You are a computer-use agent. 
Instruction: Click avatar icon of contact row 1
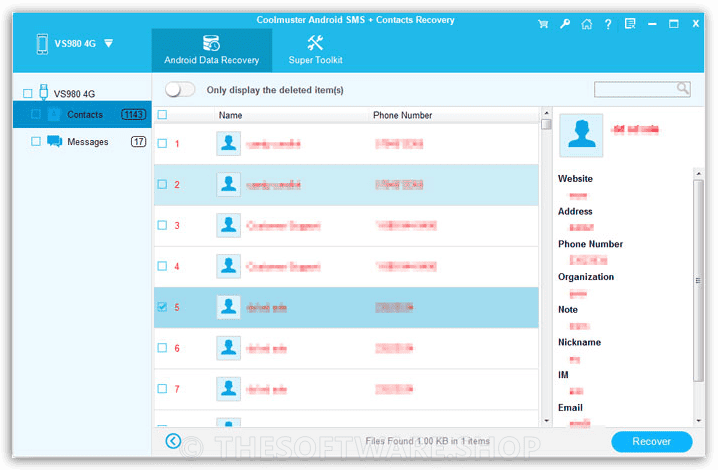228,143
